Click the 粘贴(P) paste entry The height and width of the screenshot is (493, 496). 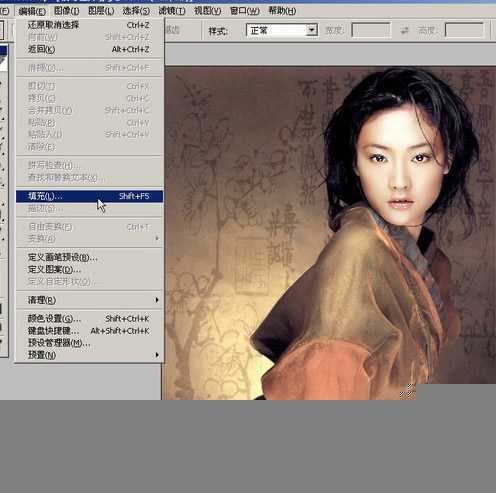pos(89,122)
